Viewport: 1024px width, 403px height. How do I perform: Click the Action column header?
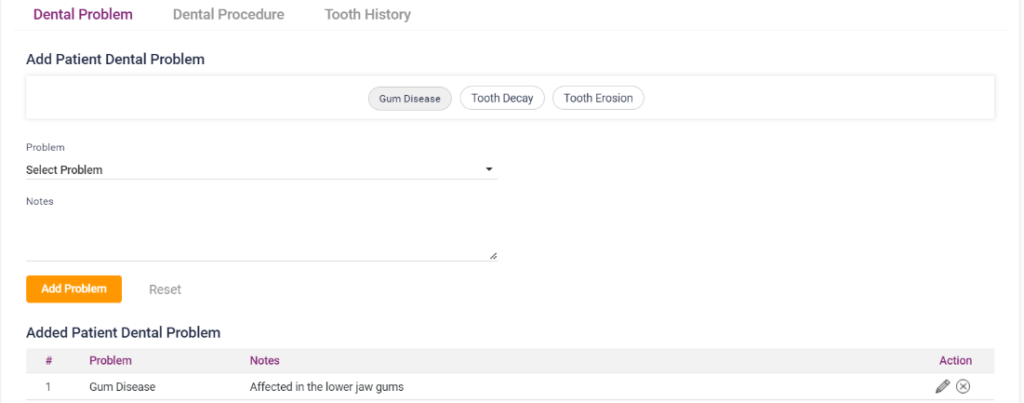(x=955, y=360)
